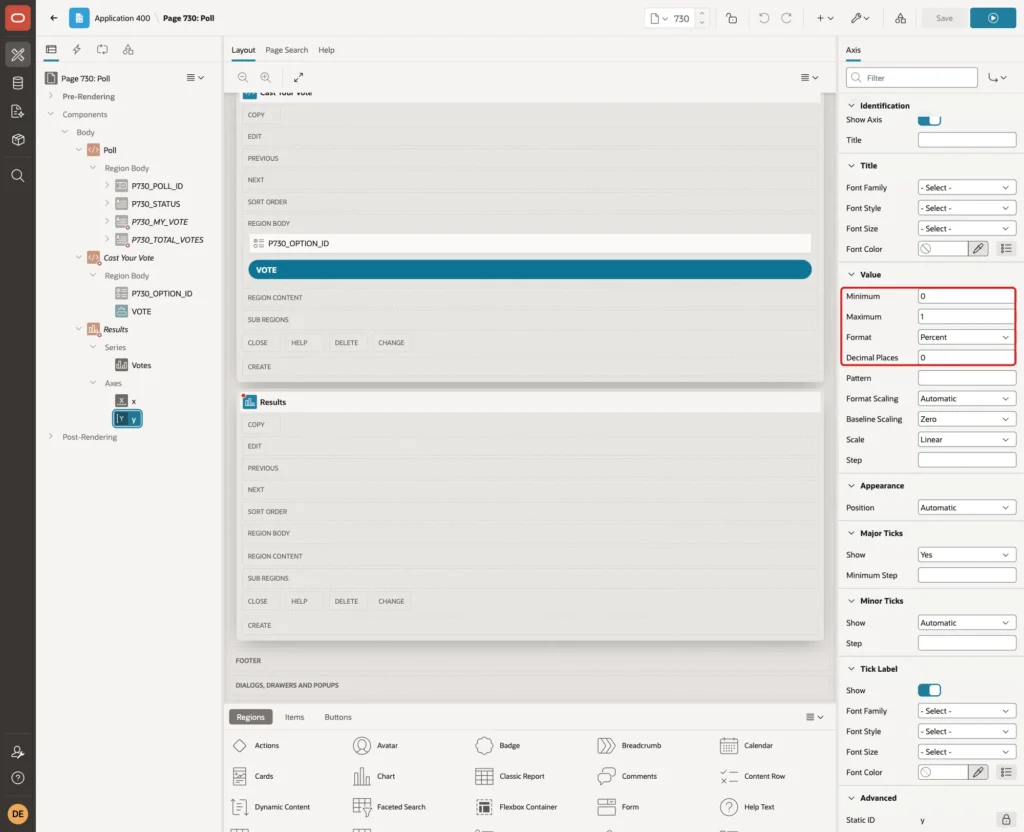
Task: Zoom out the layout view
Action: (243, 77)
